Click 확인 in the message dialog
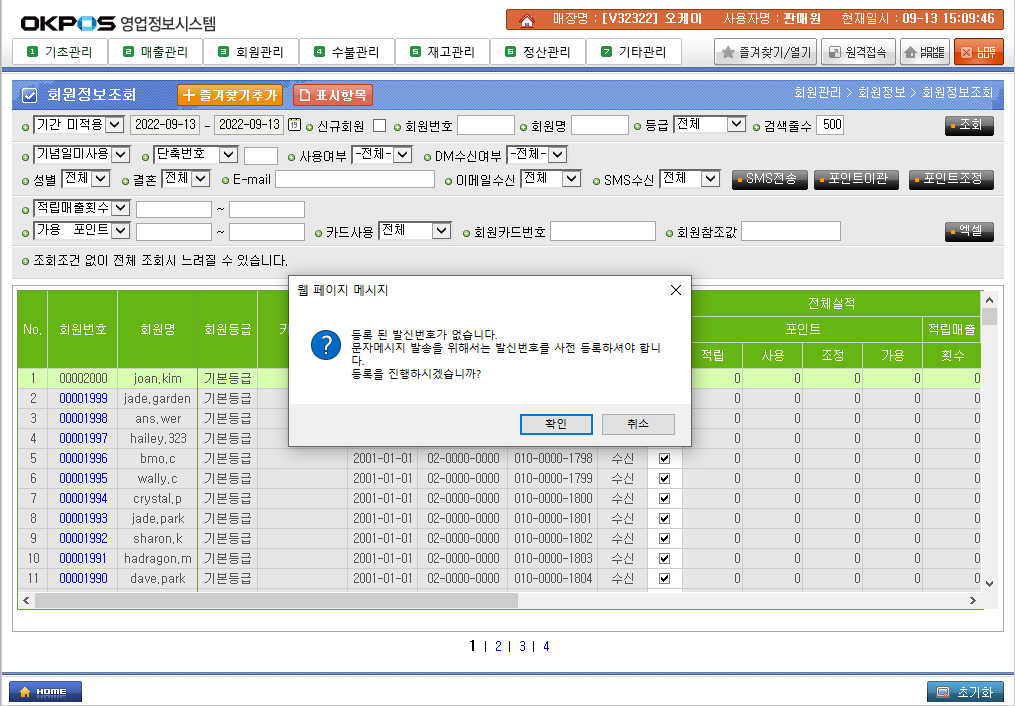 (556, 424)
